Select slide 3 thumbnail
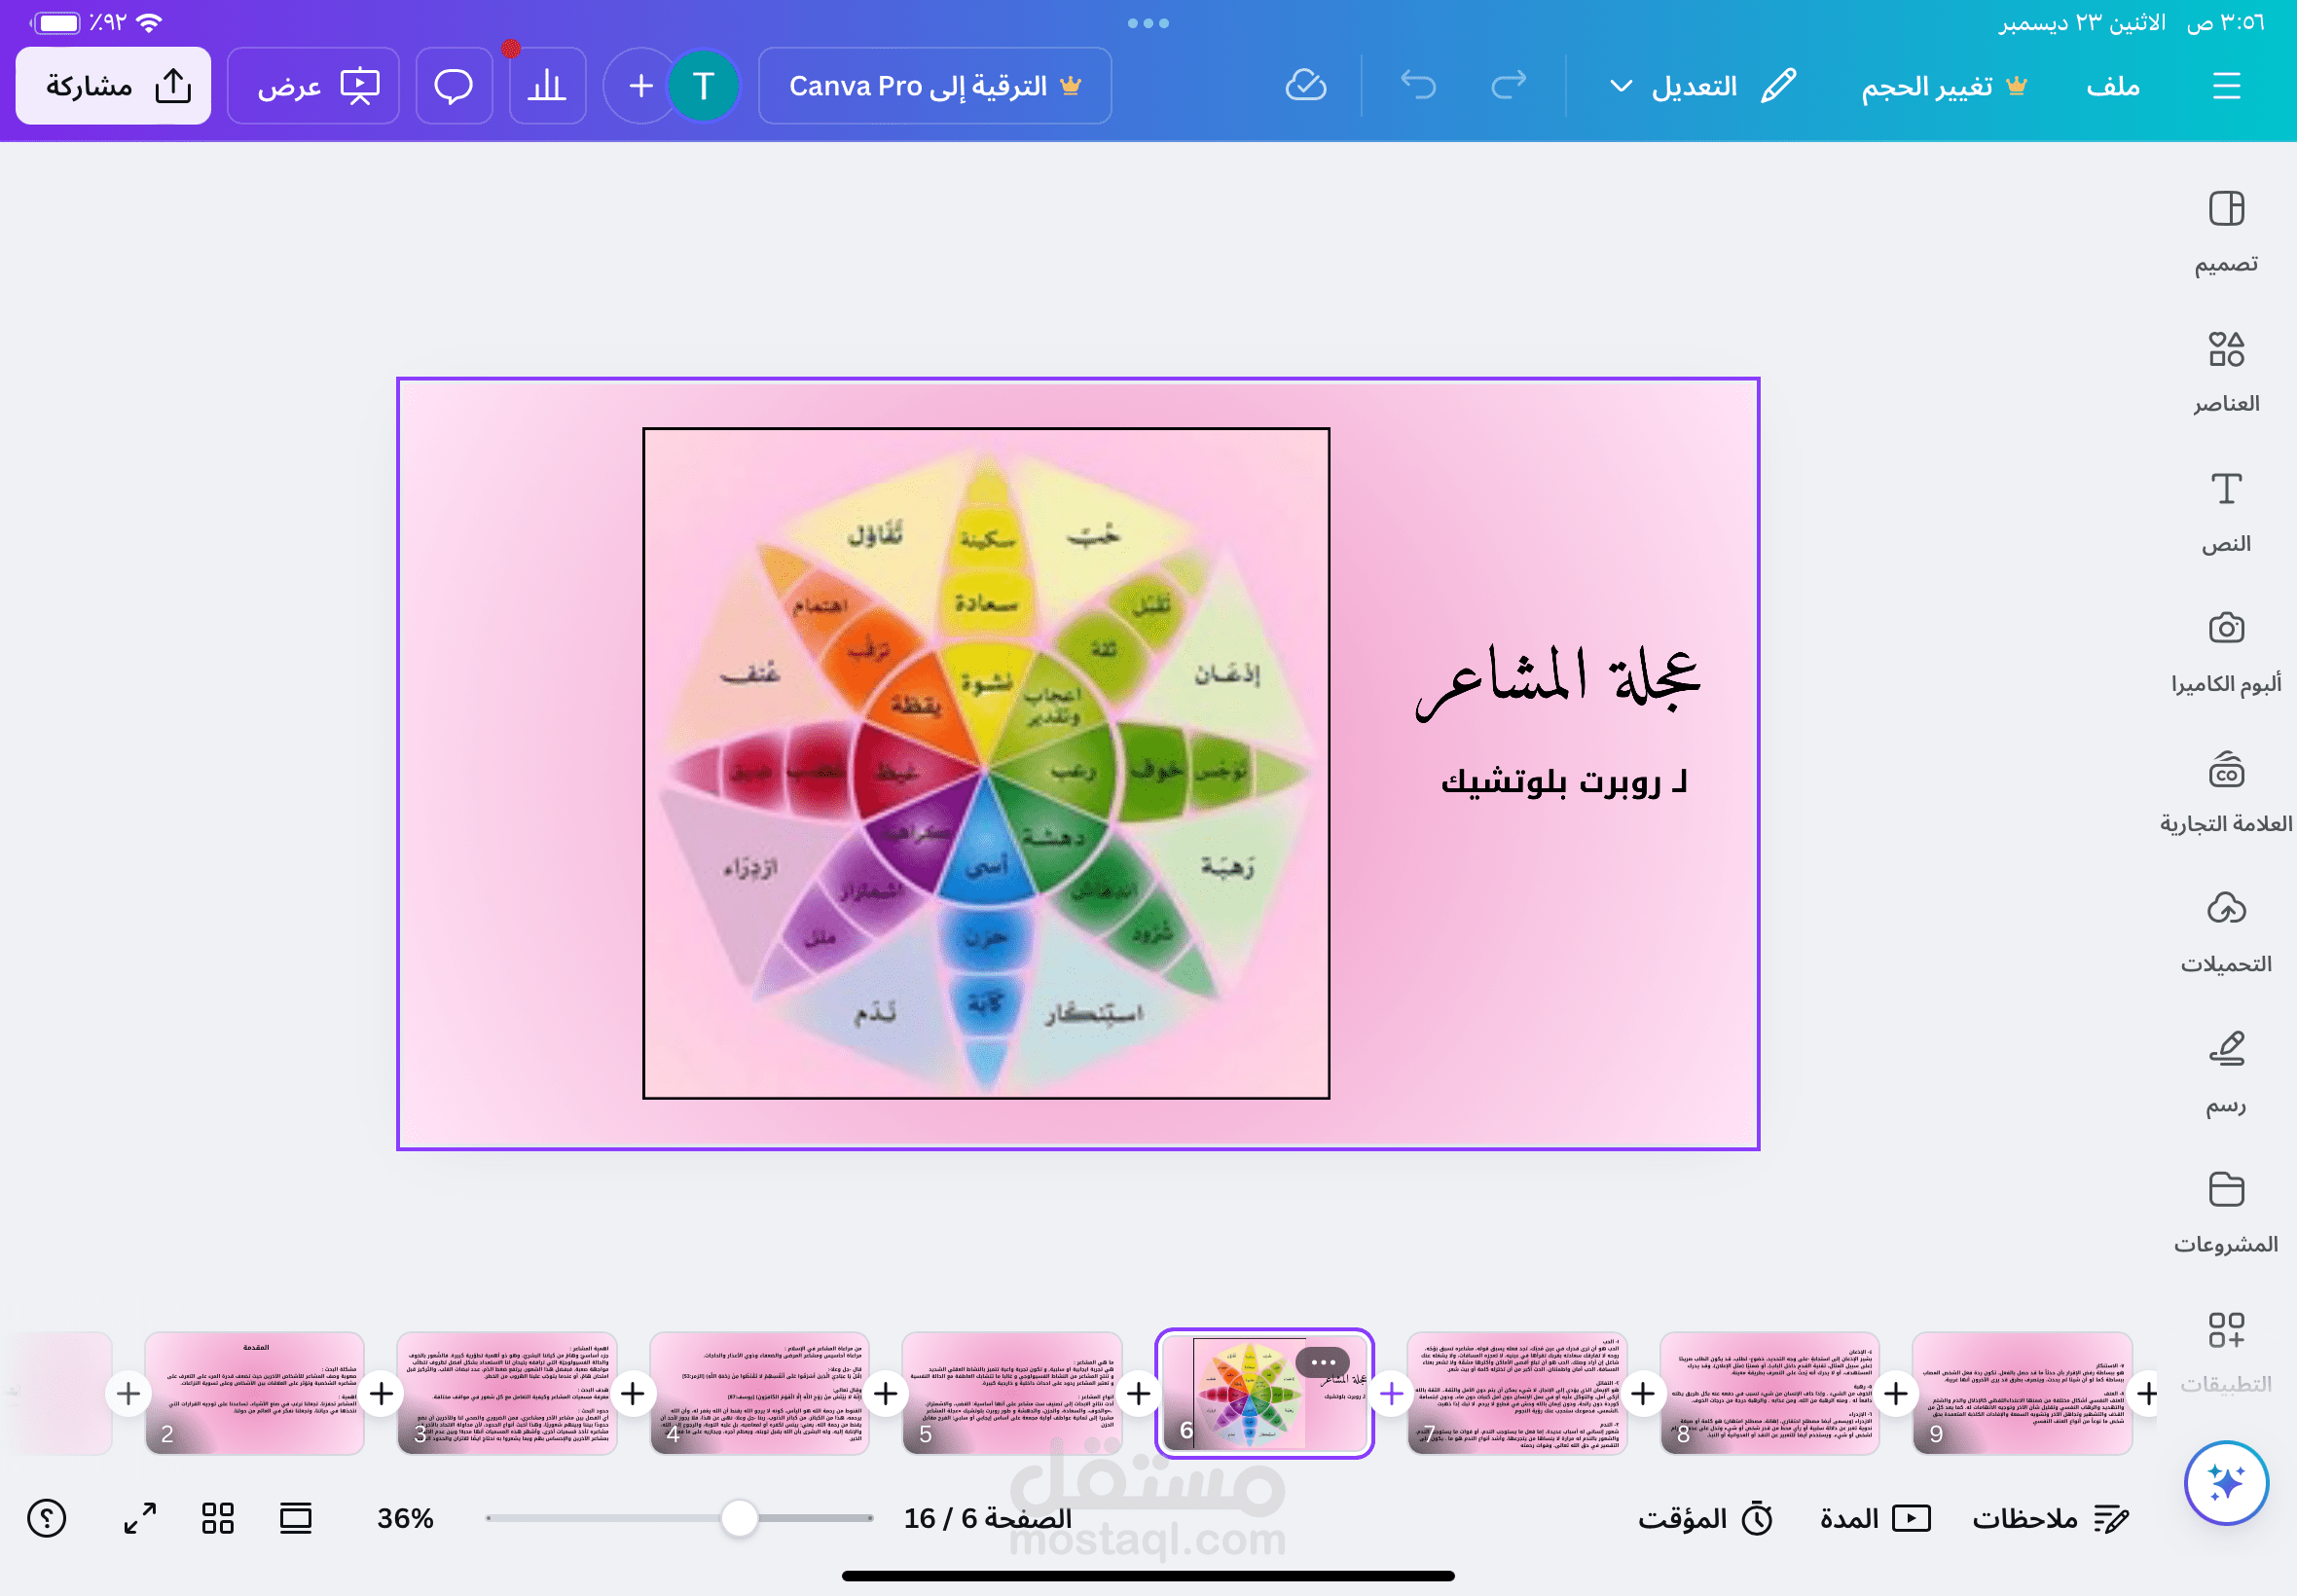Screen dimensions: 2297x1596 point(507,1393)
